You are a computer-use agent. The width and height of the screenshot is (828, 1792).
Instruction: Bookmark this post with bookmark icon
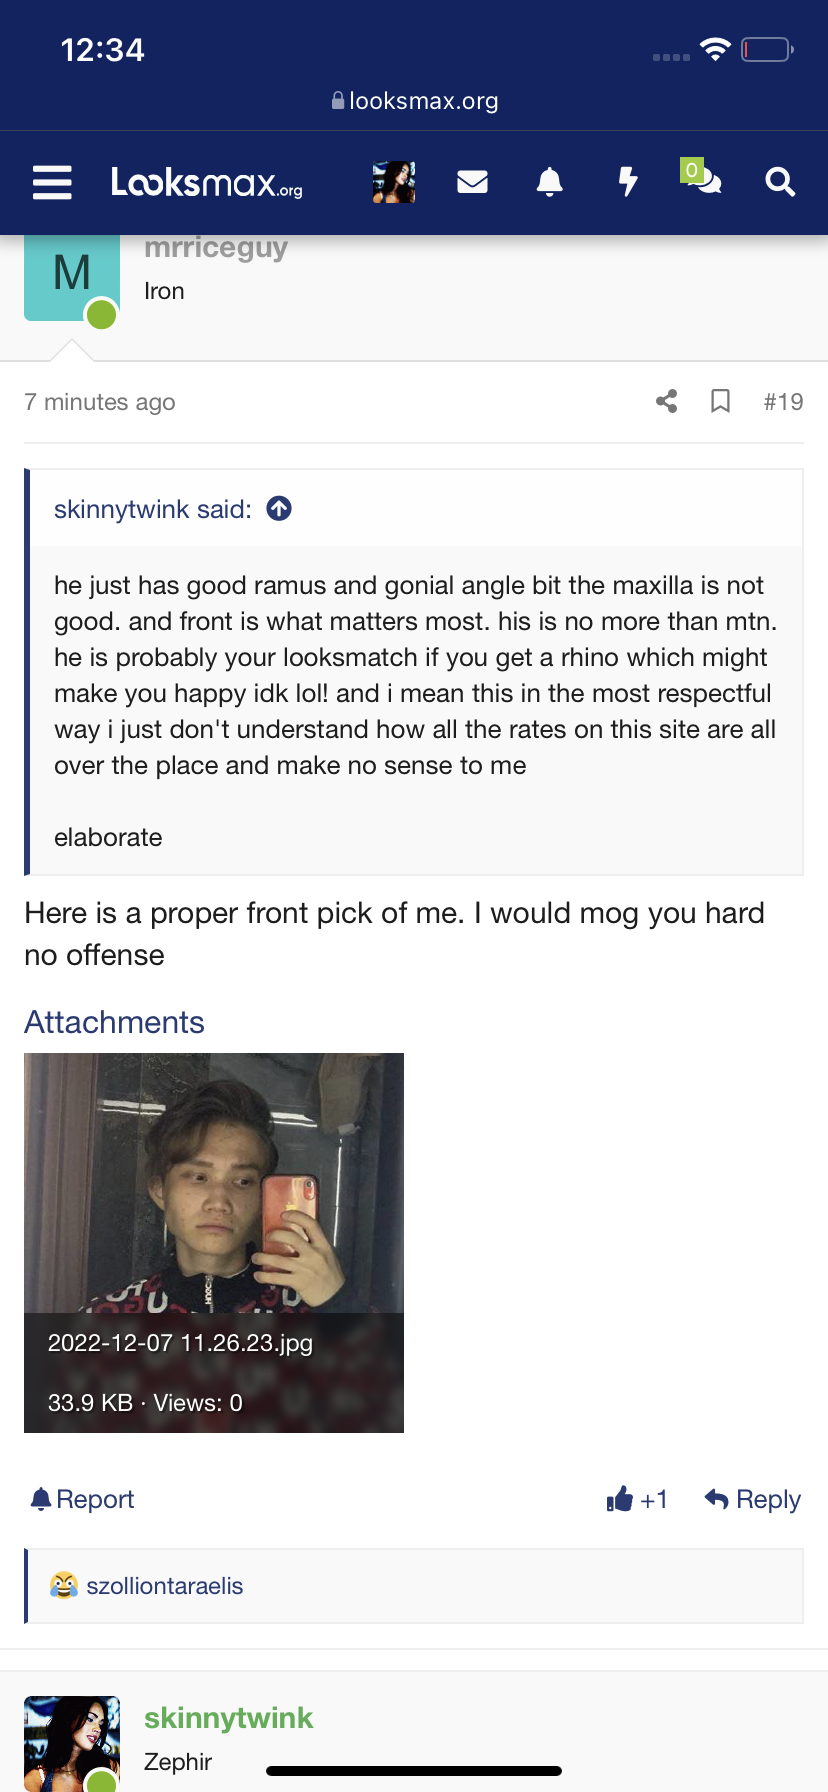(720, 402)
